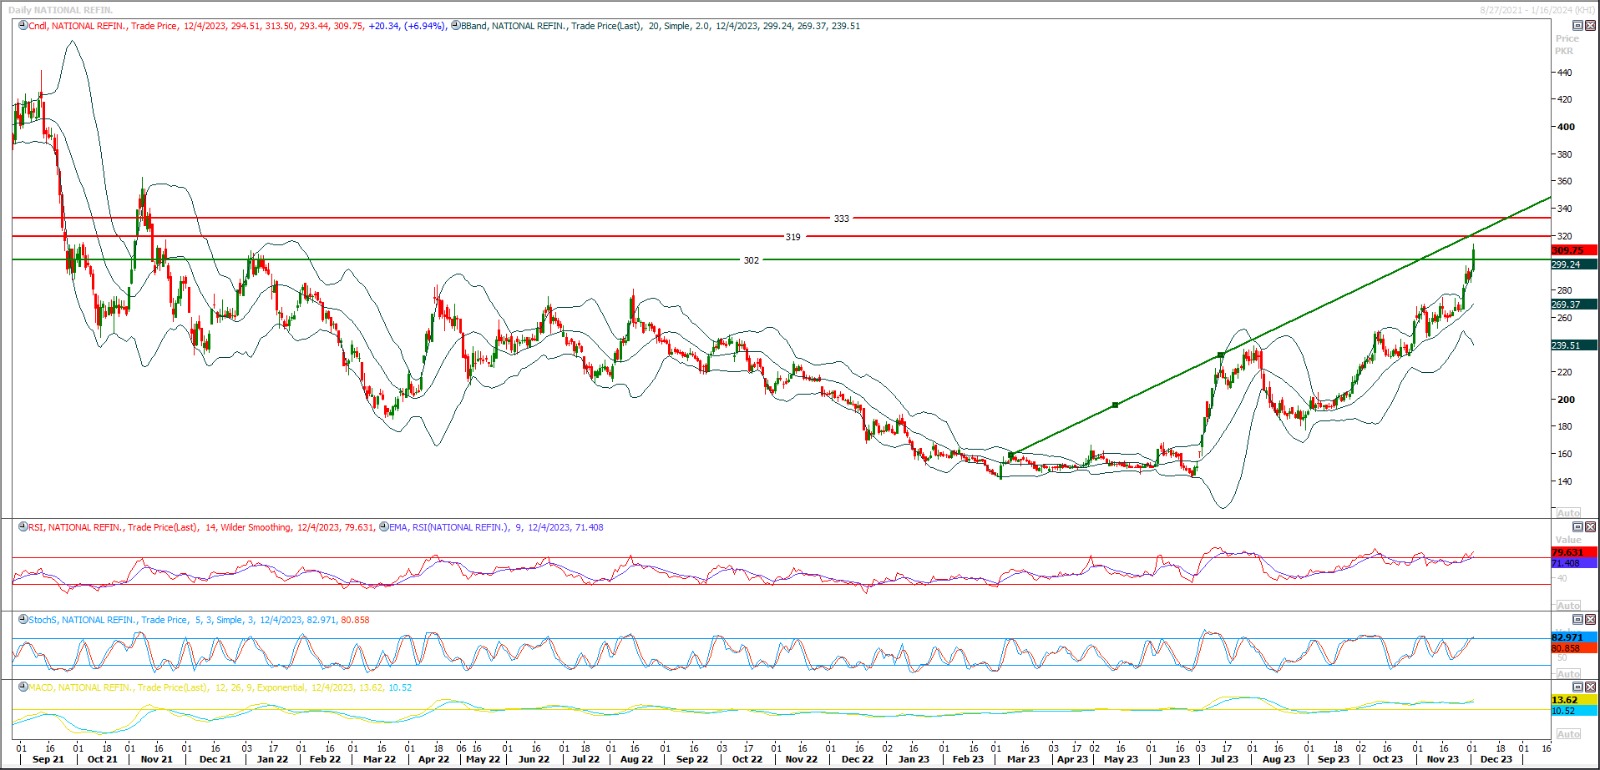This screenshot has height=770, width=1600.
Task: Select the MACD 12, 26, 9 Exponential legend
Action: tap(220, 688)
